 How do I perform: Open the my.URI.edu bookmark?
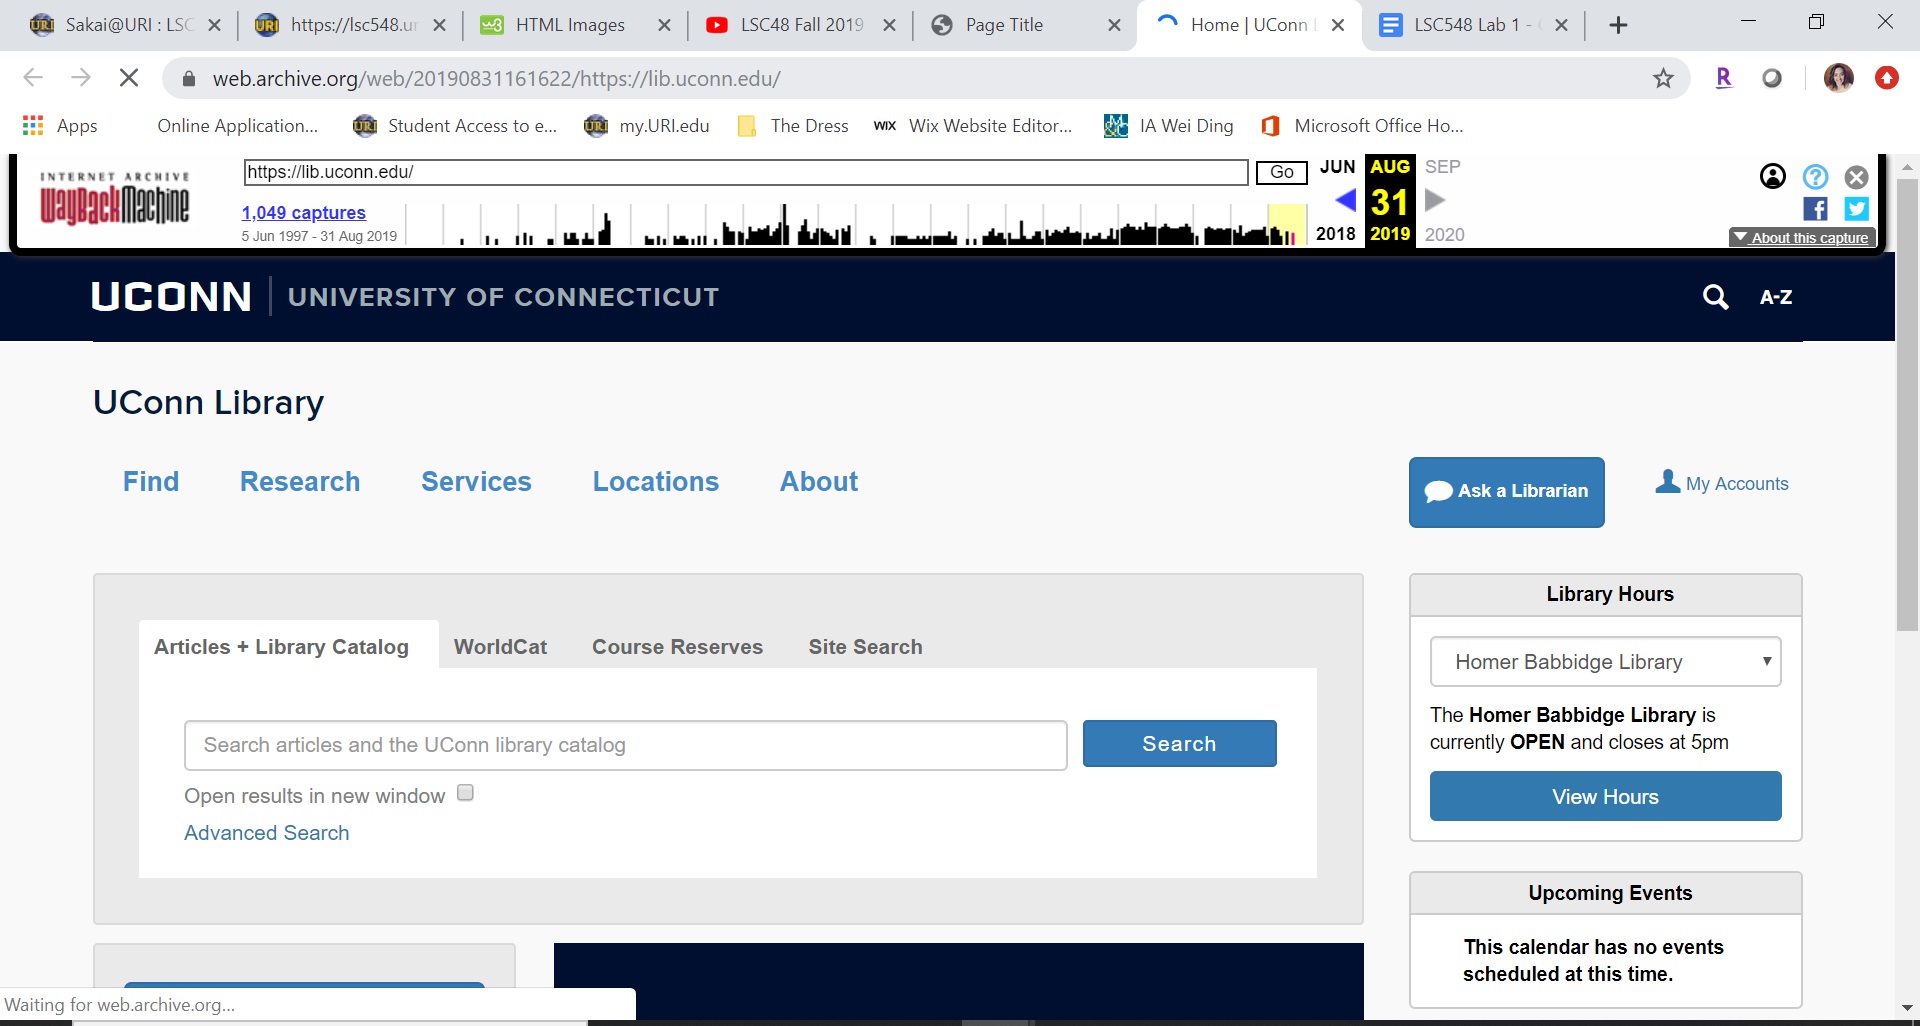click(647, 126)
